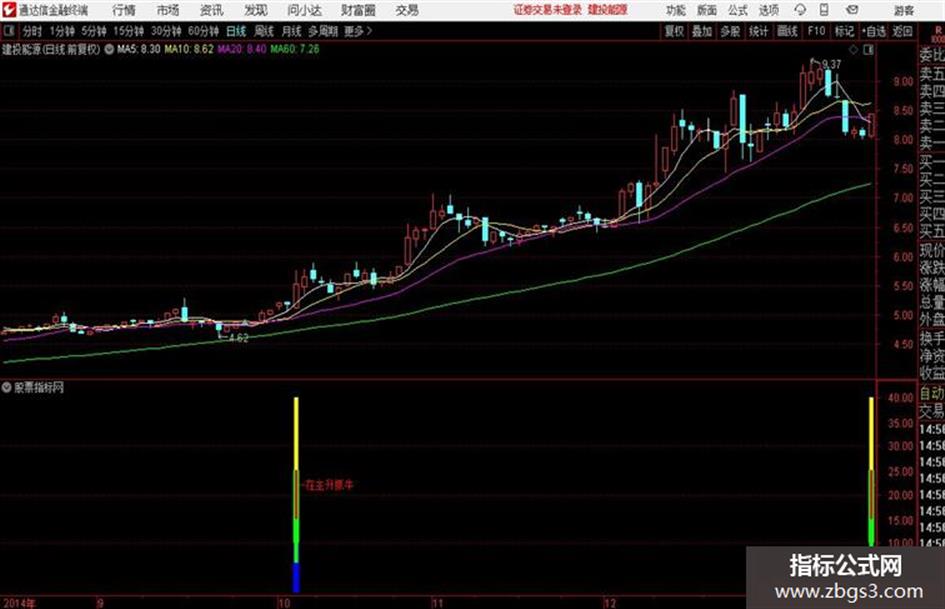Click the MA20: 8.40 indicator value
The height and width of the screenshot is (609, 945).
[x=242, y=49]
